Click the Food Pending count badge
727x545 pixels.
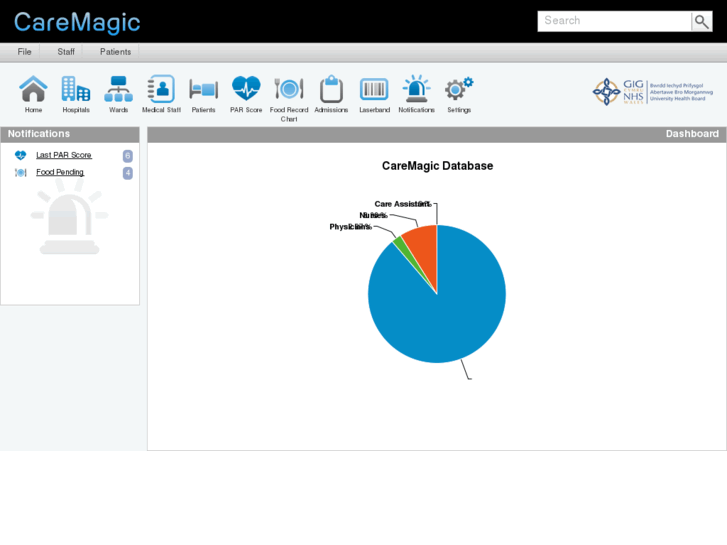click(128, 173)
